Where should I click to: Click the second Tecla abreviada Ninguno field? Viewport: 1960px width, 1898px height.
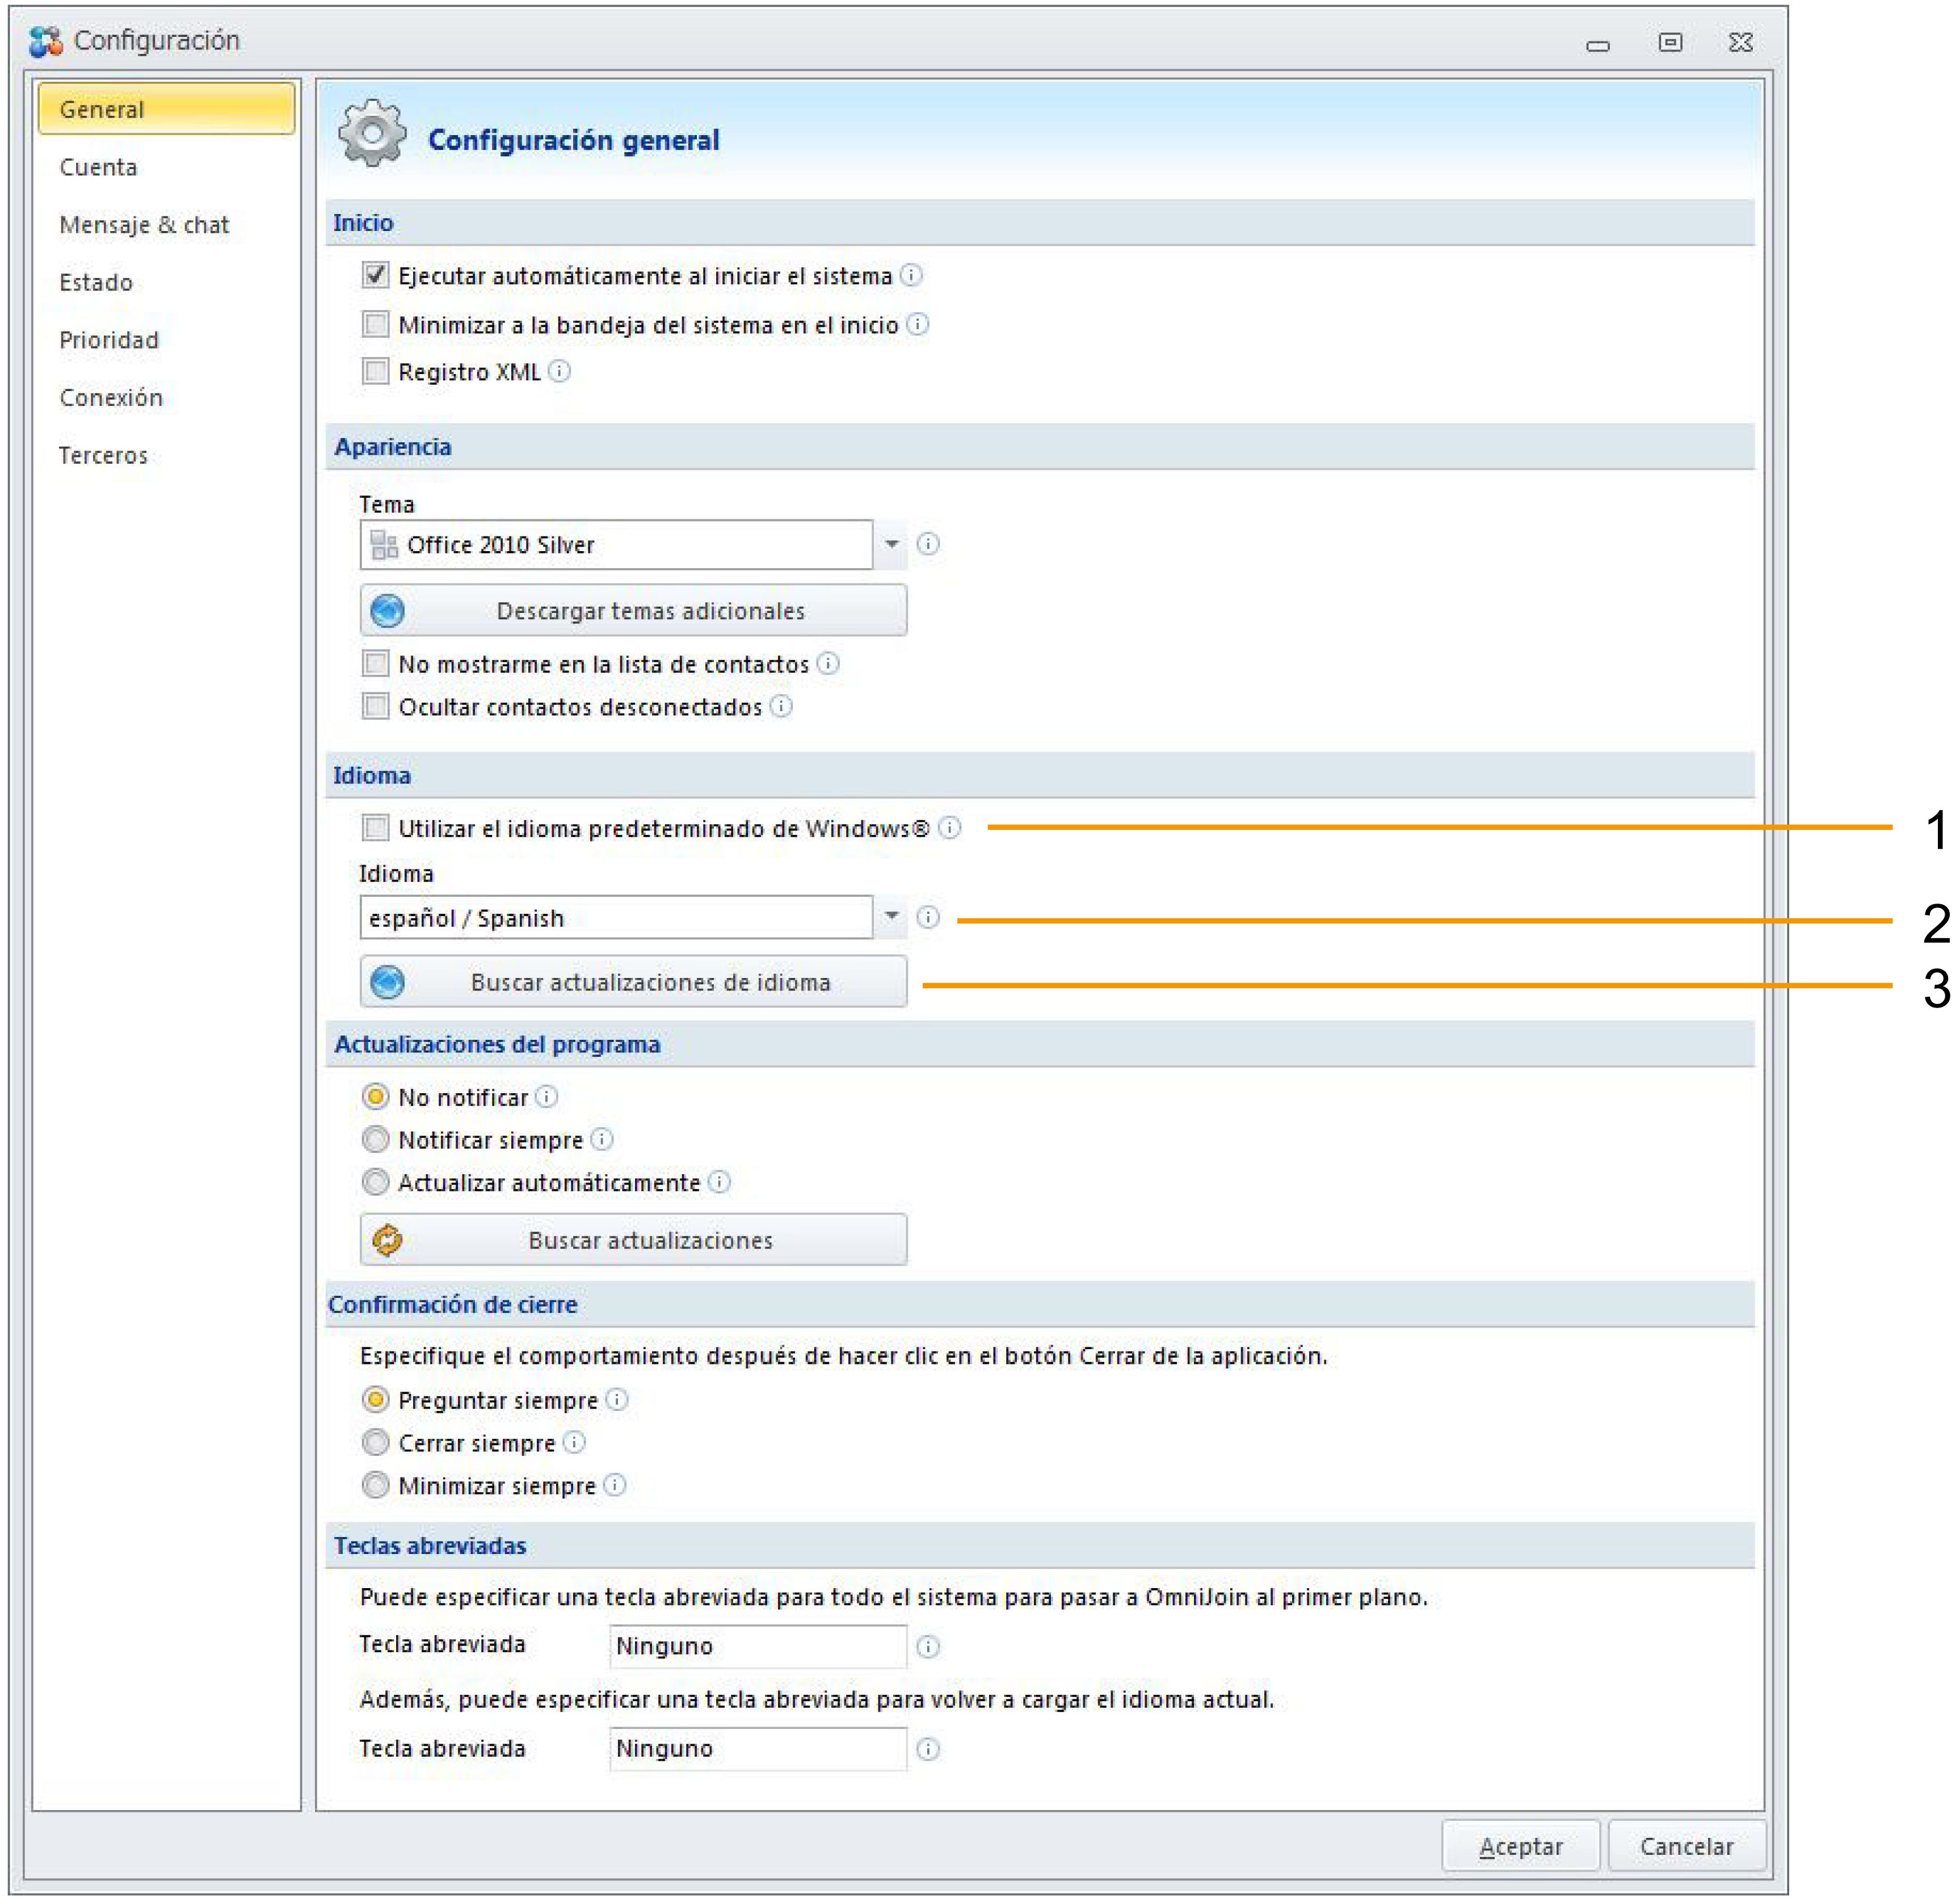tap(758, 1749)
